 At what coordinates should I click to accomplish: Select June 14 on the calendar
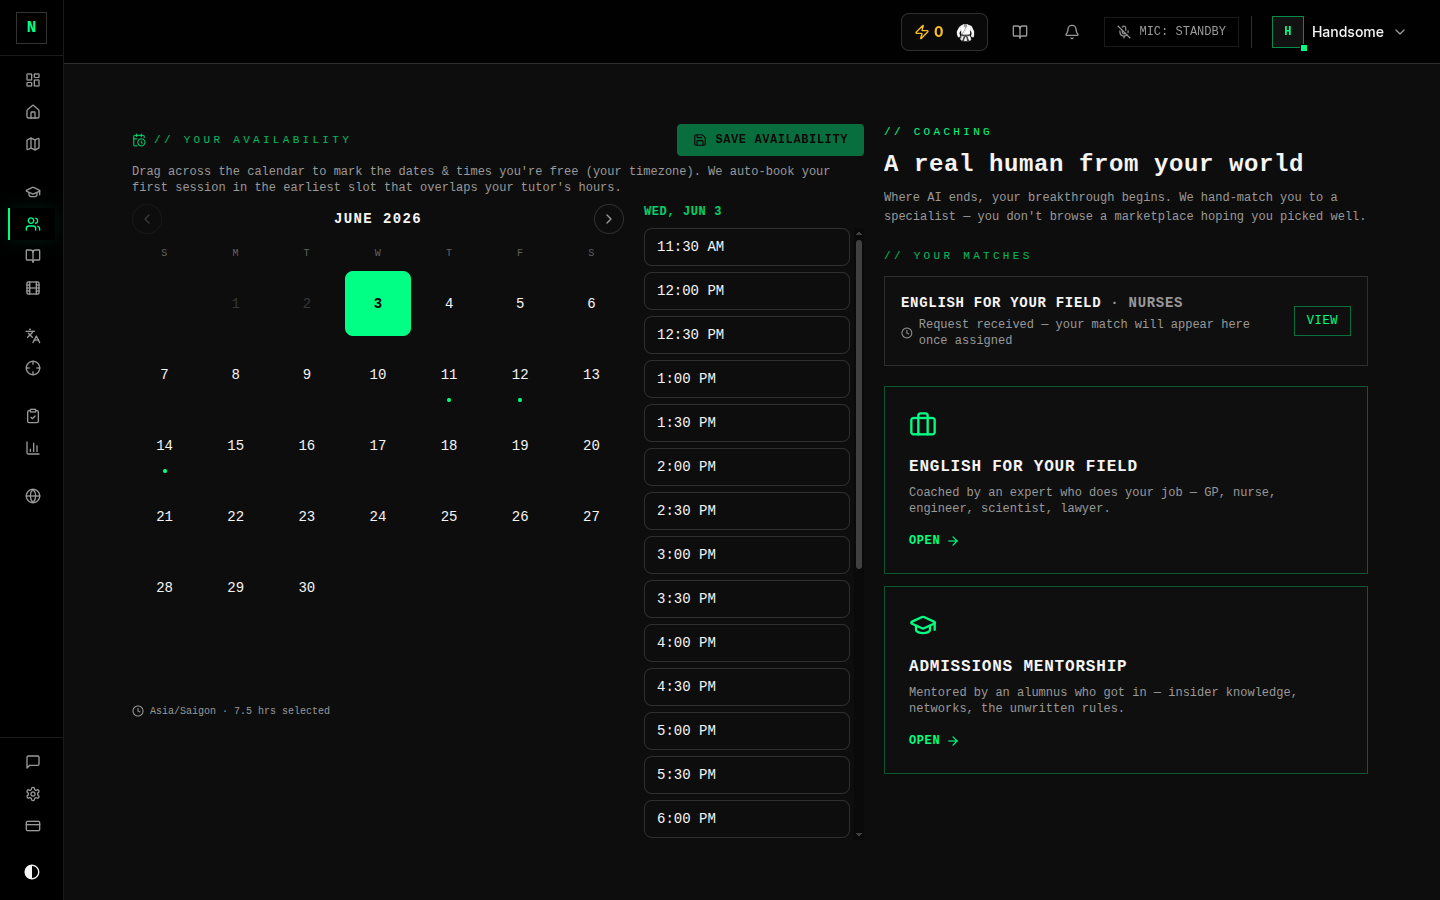(x=164, y=445)
